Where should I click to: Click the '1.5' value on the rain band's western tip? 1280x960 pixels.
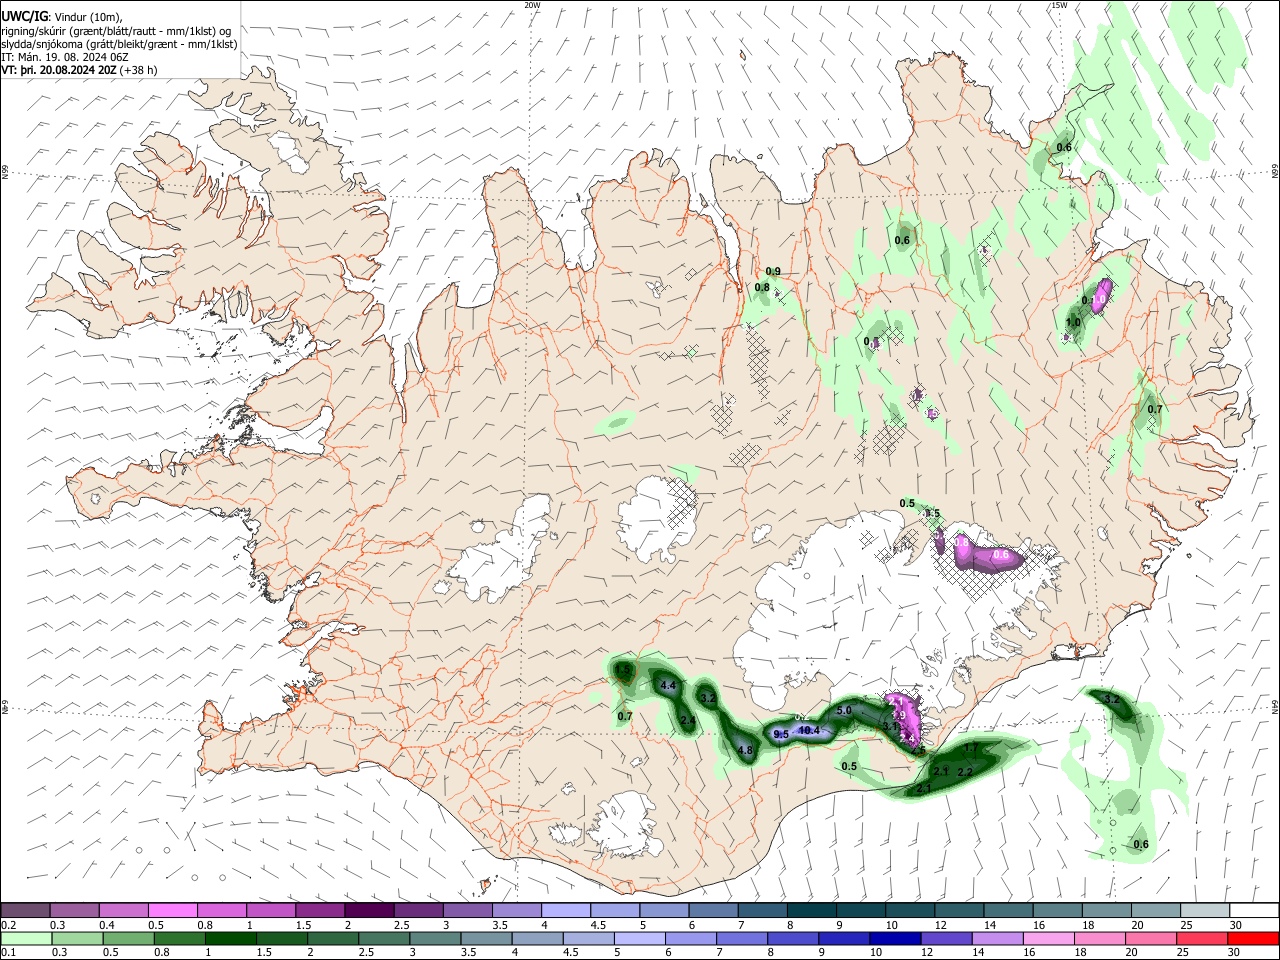click(623, 669)
